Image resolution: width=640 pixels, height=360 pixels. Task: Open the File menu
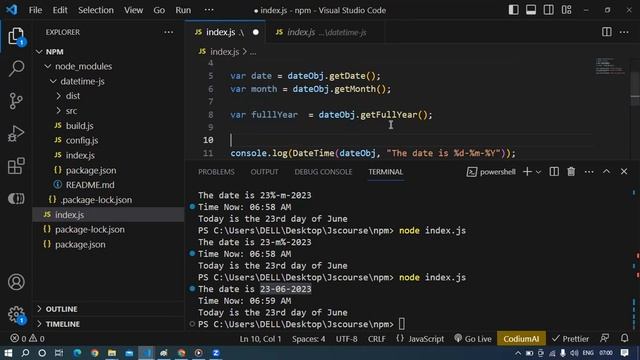(x=35, y=10)
